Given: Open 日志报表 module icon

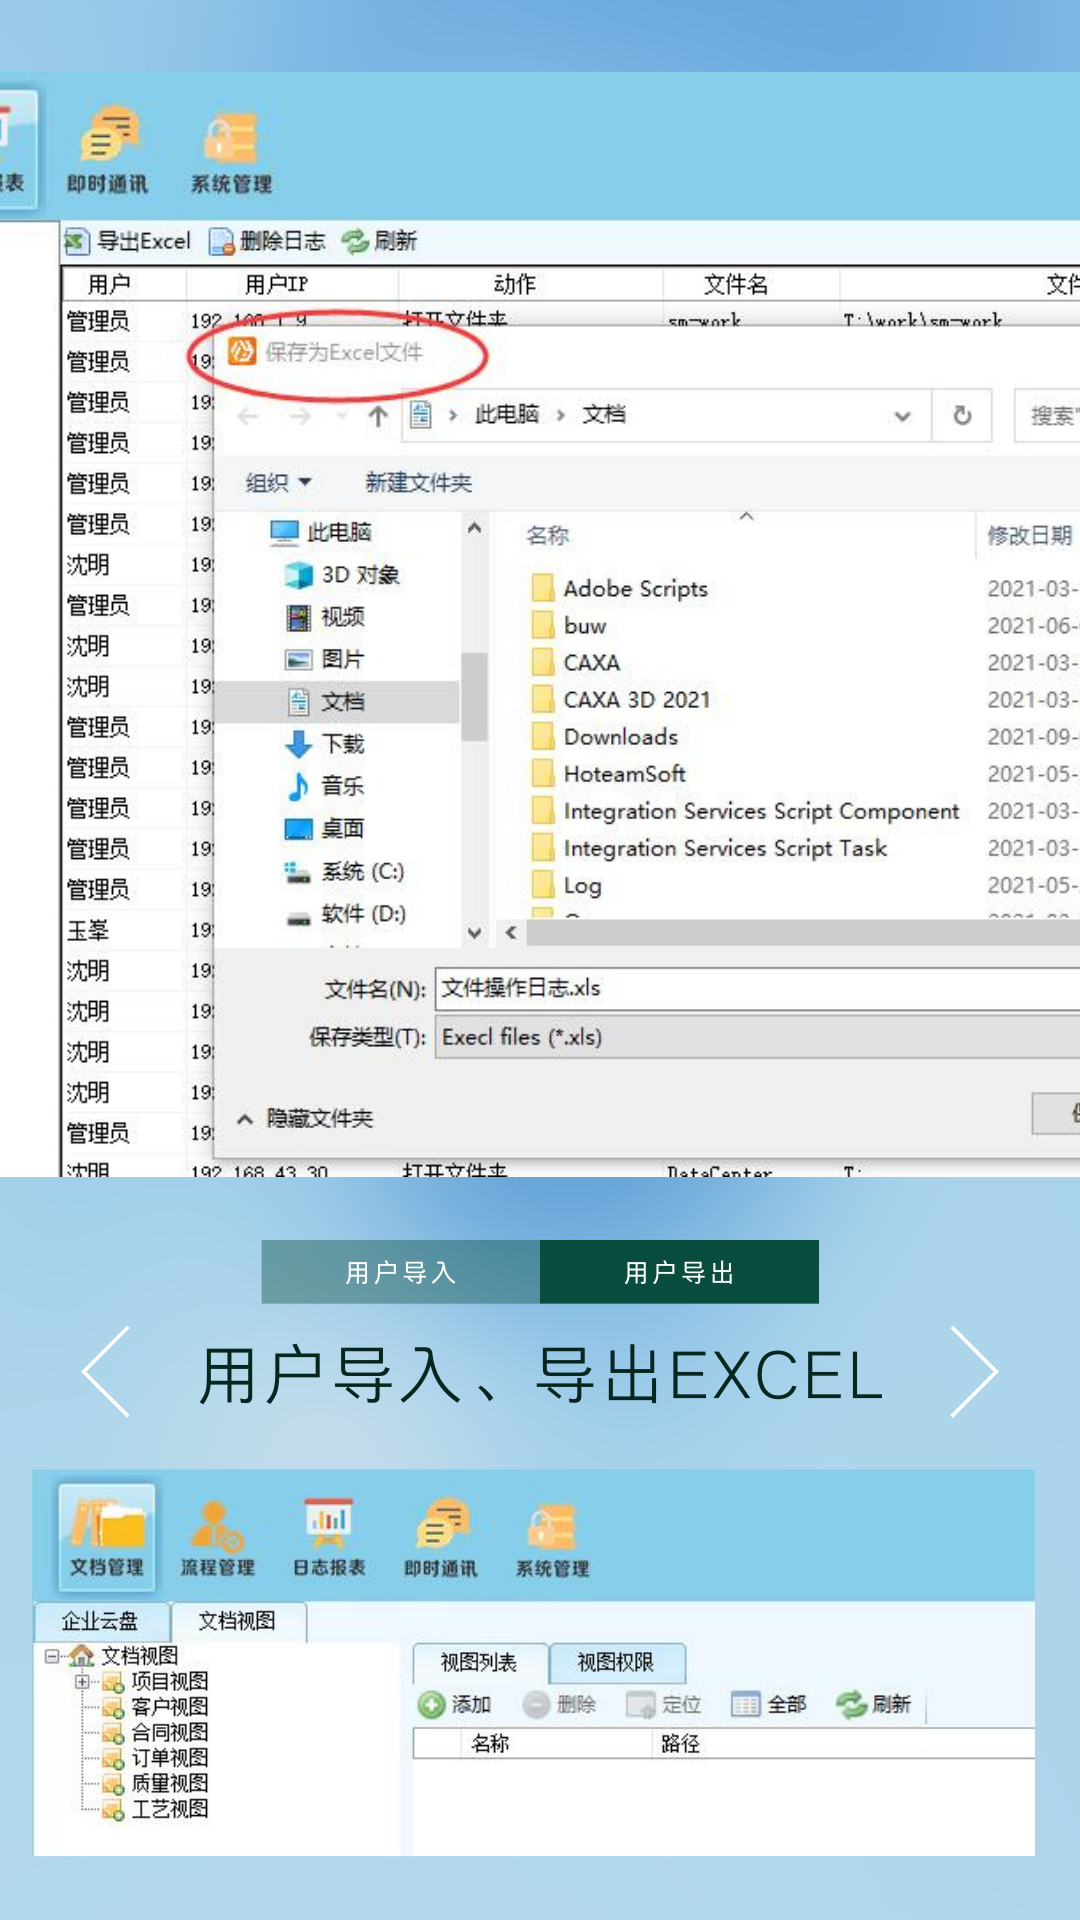Looking at the screenshot, I should pyautogui.click(x=328, y=1537).
